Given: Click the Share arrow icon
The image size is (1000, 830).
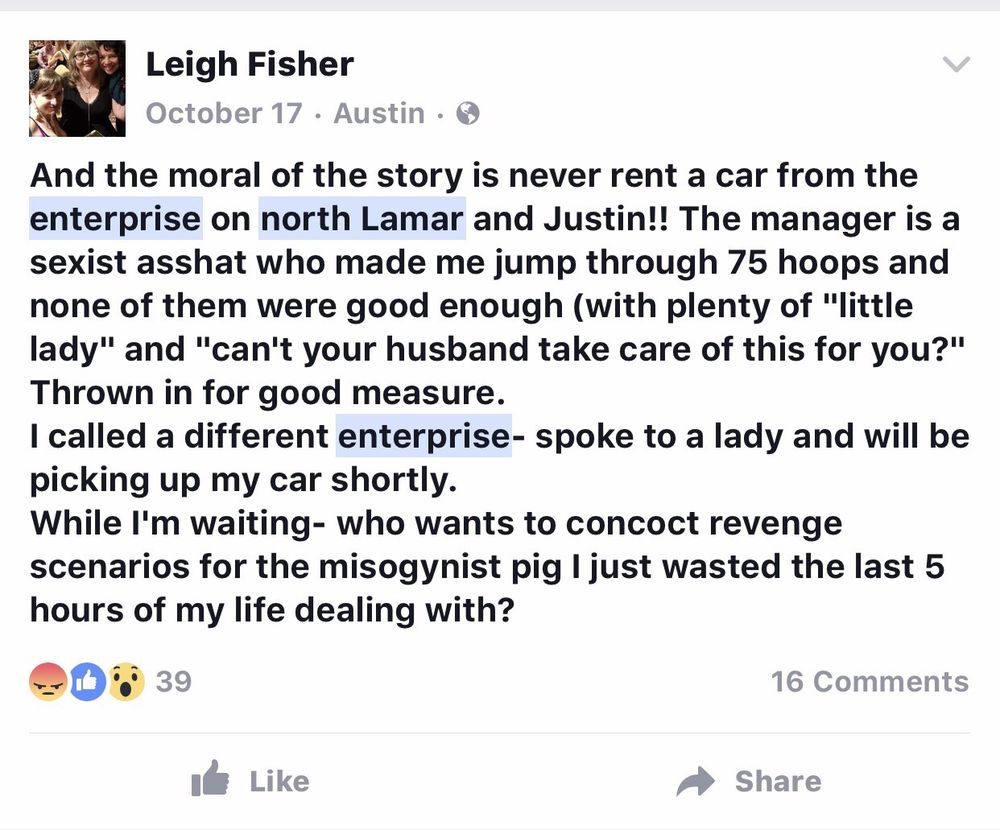Looking at the screenshot, I should pos(696,781).
